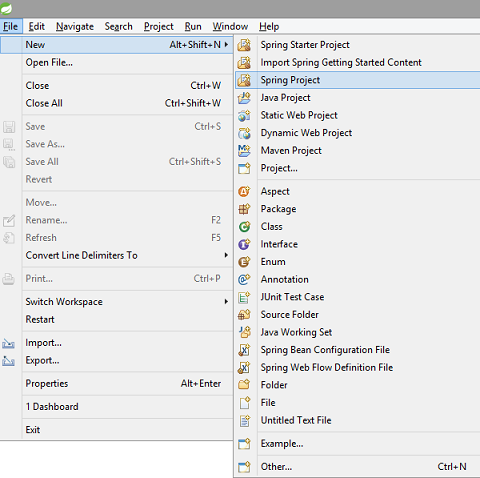This screenshot has width=480, height=478.
Task: Select Package from the New submenu
Action: (358, 209)
